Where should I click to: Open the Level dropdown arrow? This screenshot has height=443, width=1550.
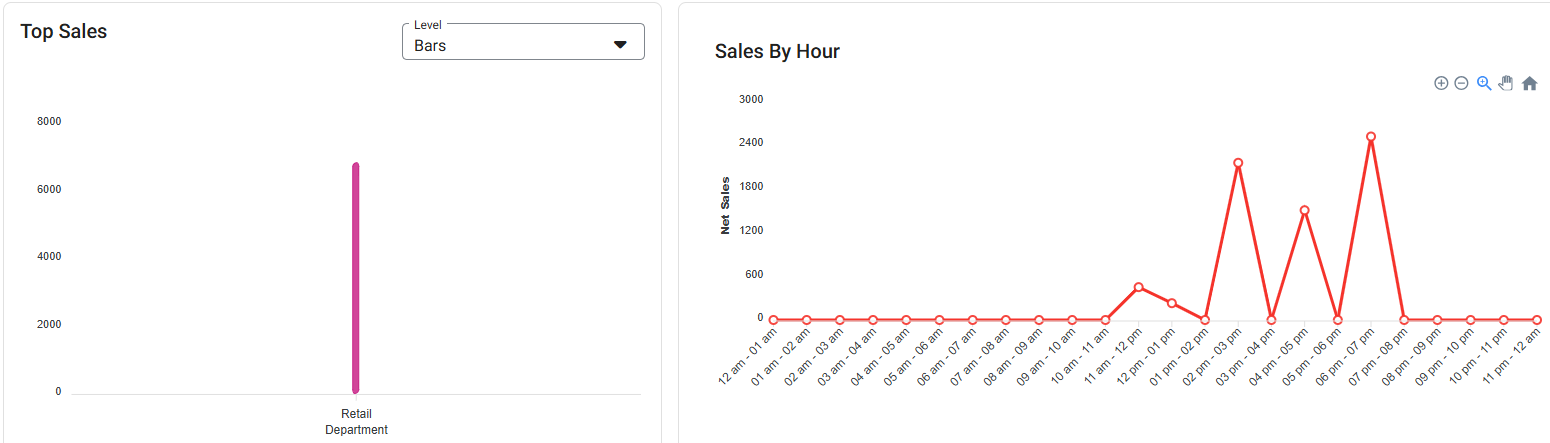(620, 45)
